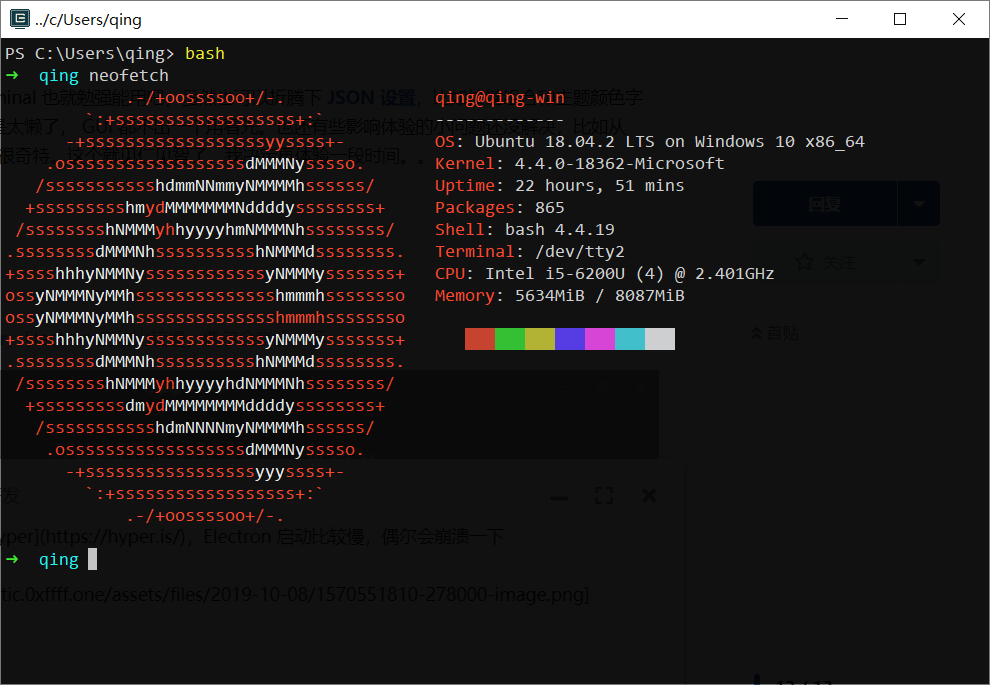Click the Kernel line 4.4.0-18362-Microsoft
Image resolution: width=990 pixels, height=685 pixels.
pyautogui.click(x=580, y=164)
